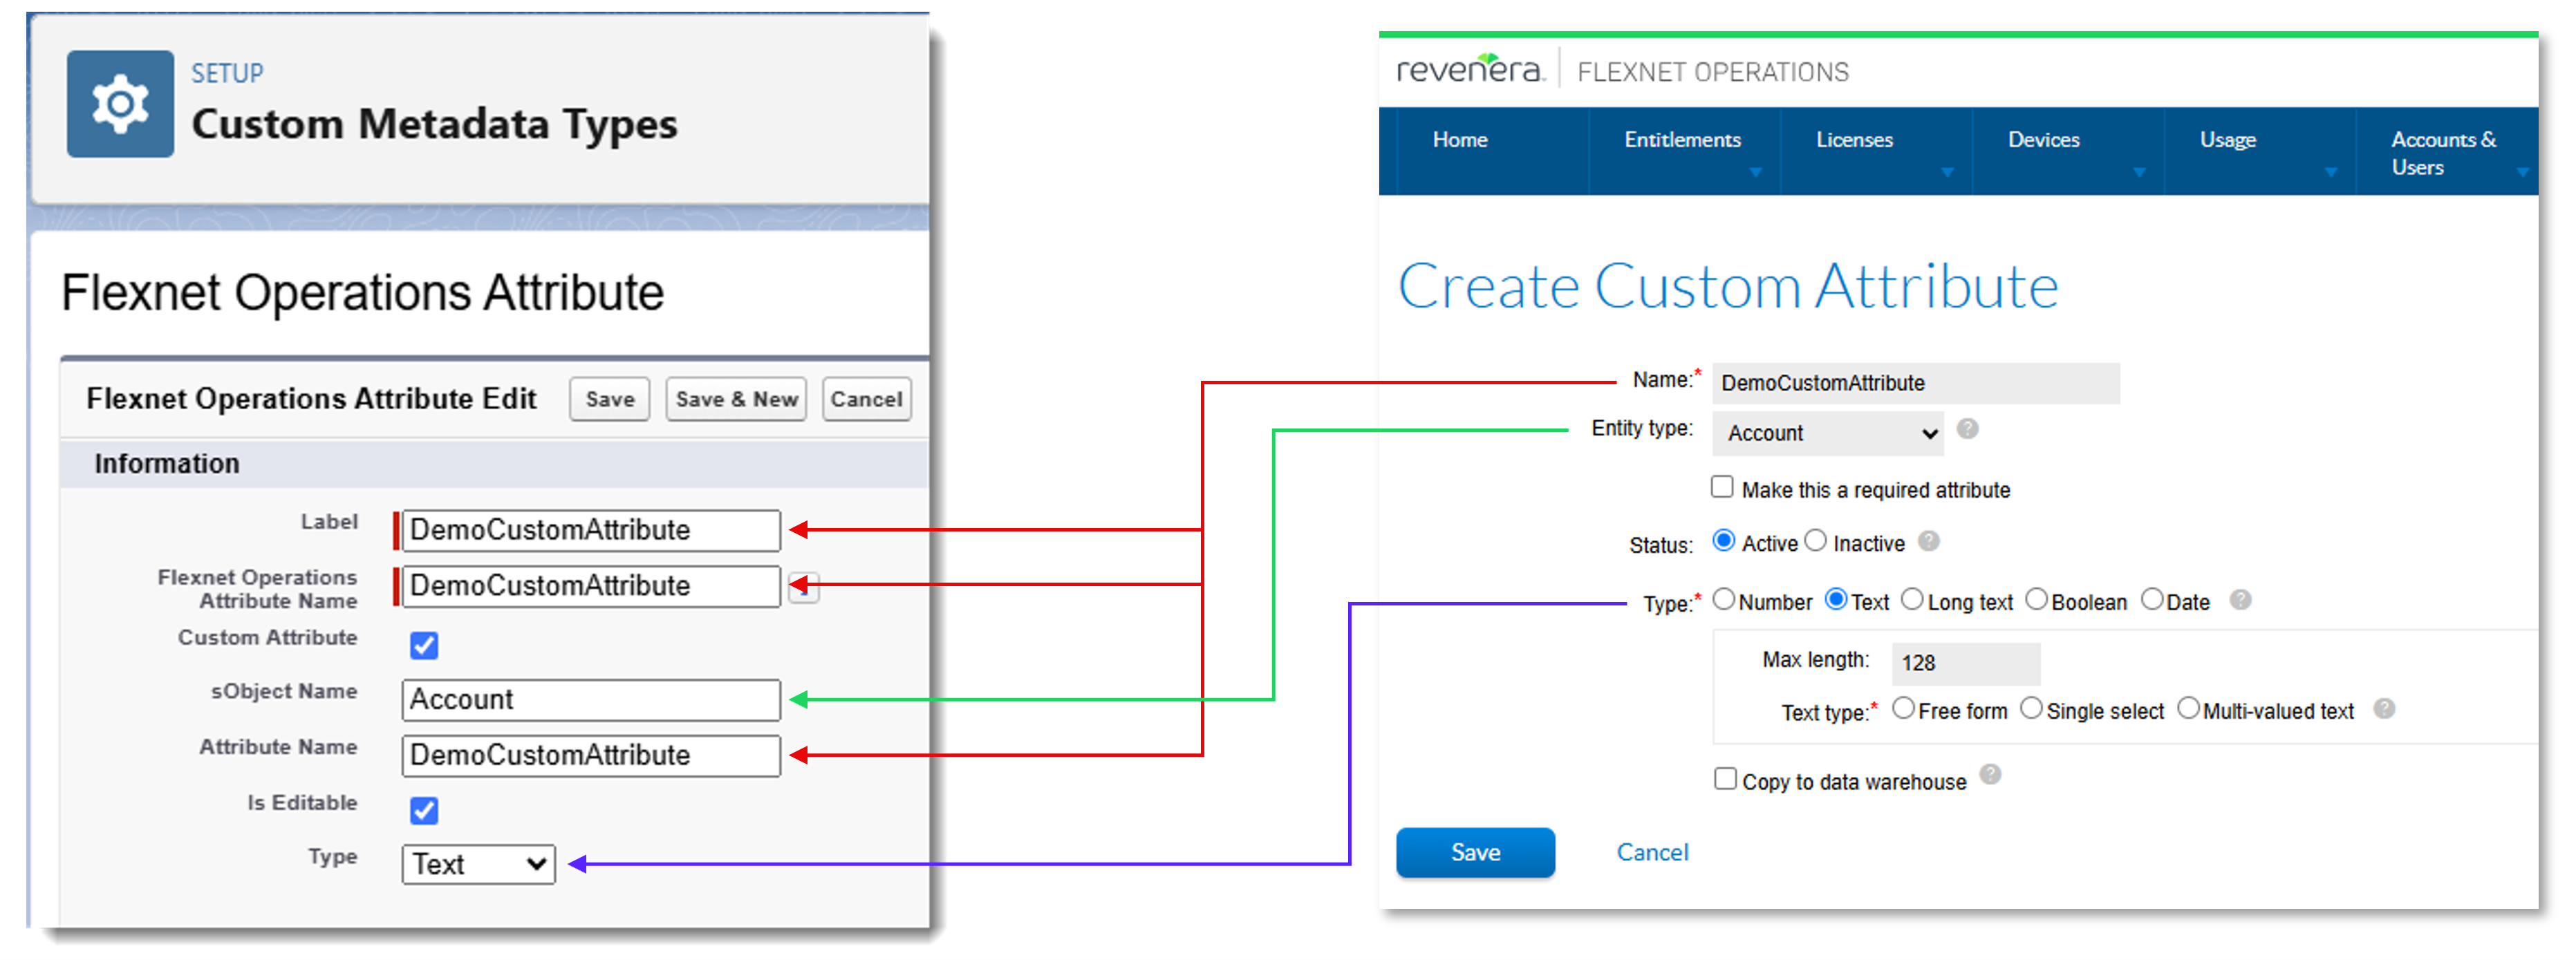The image size is (2576, 960).
Task: Open the Entity type help icon
Action: tap(1967, 429)
